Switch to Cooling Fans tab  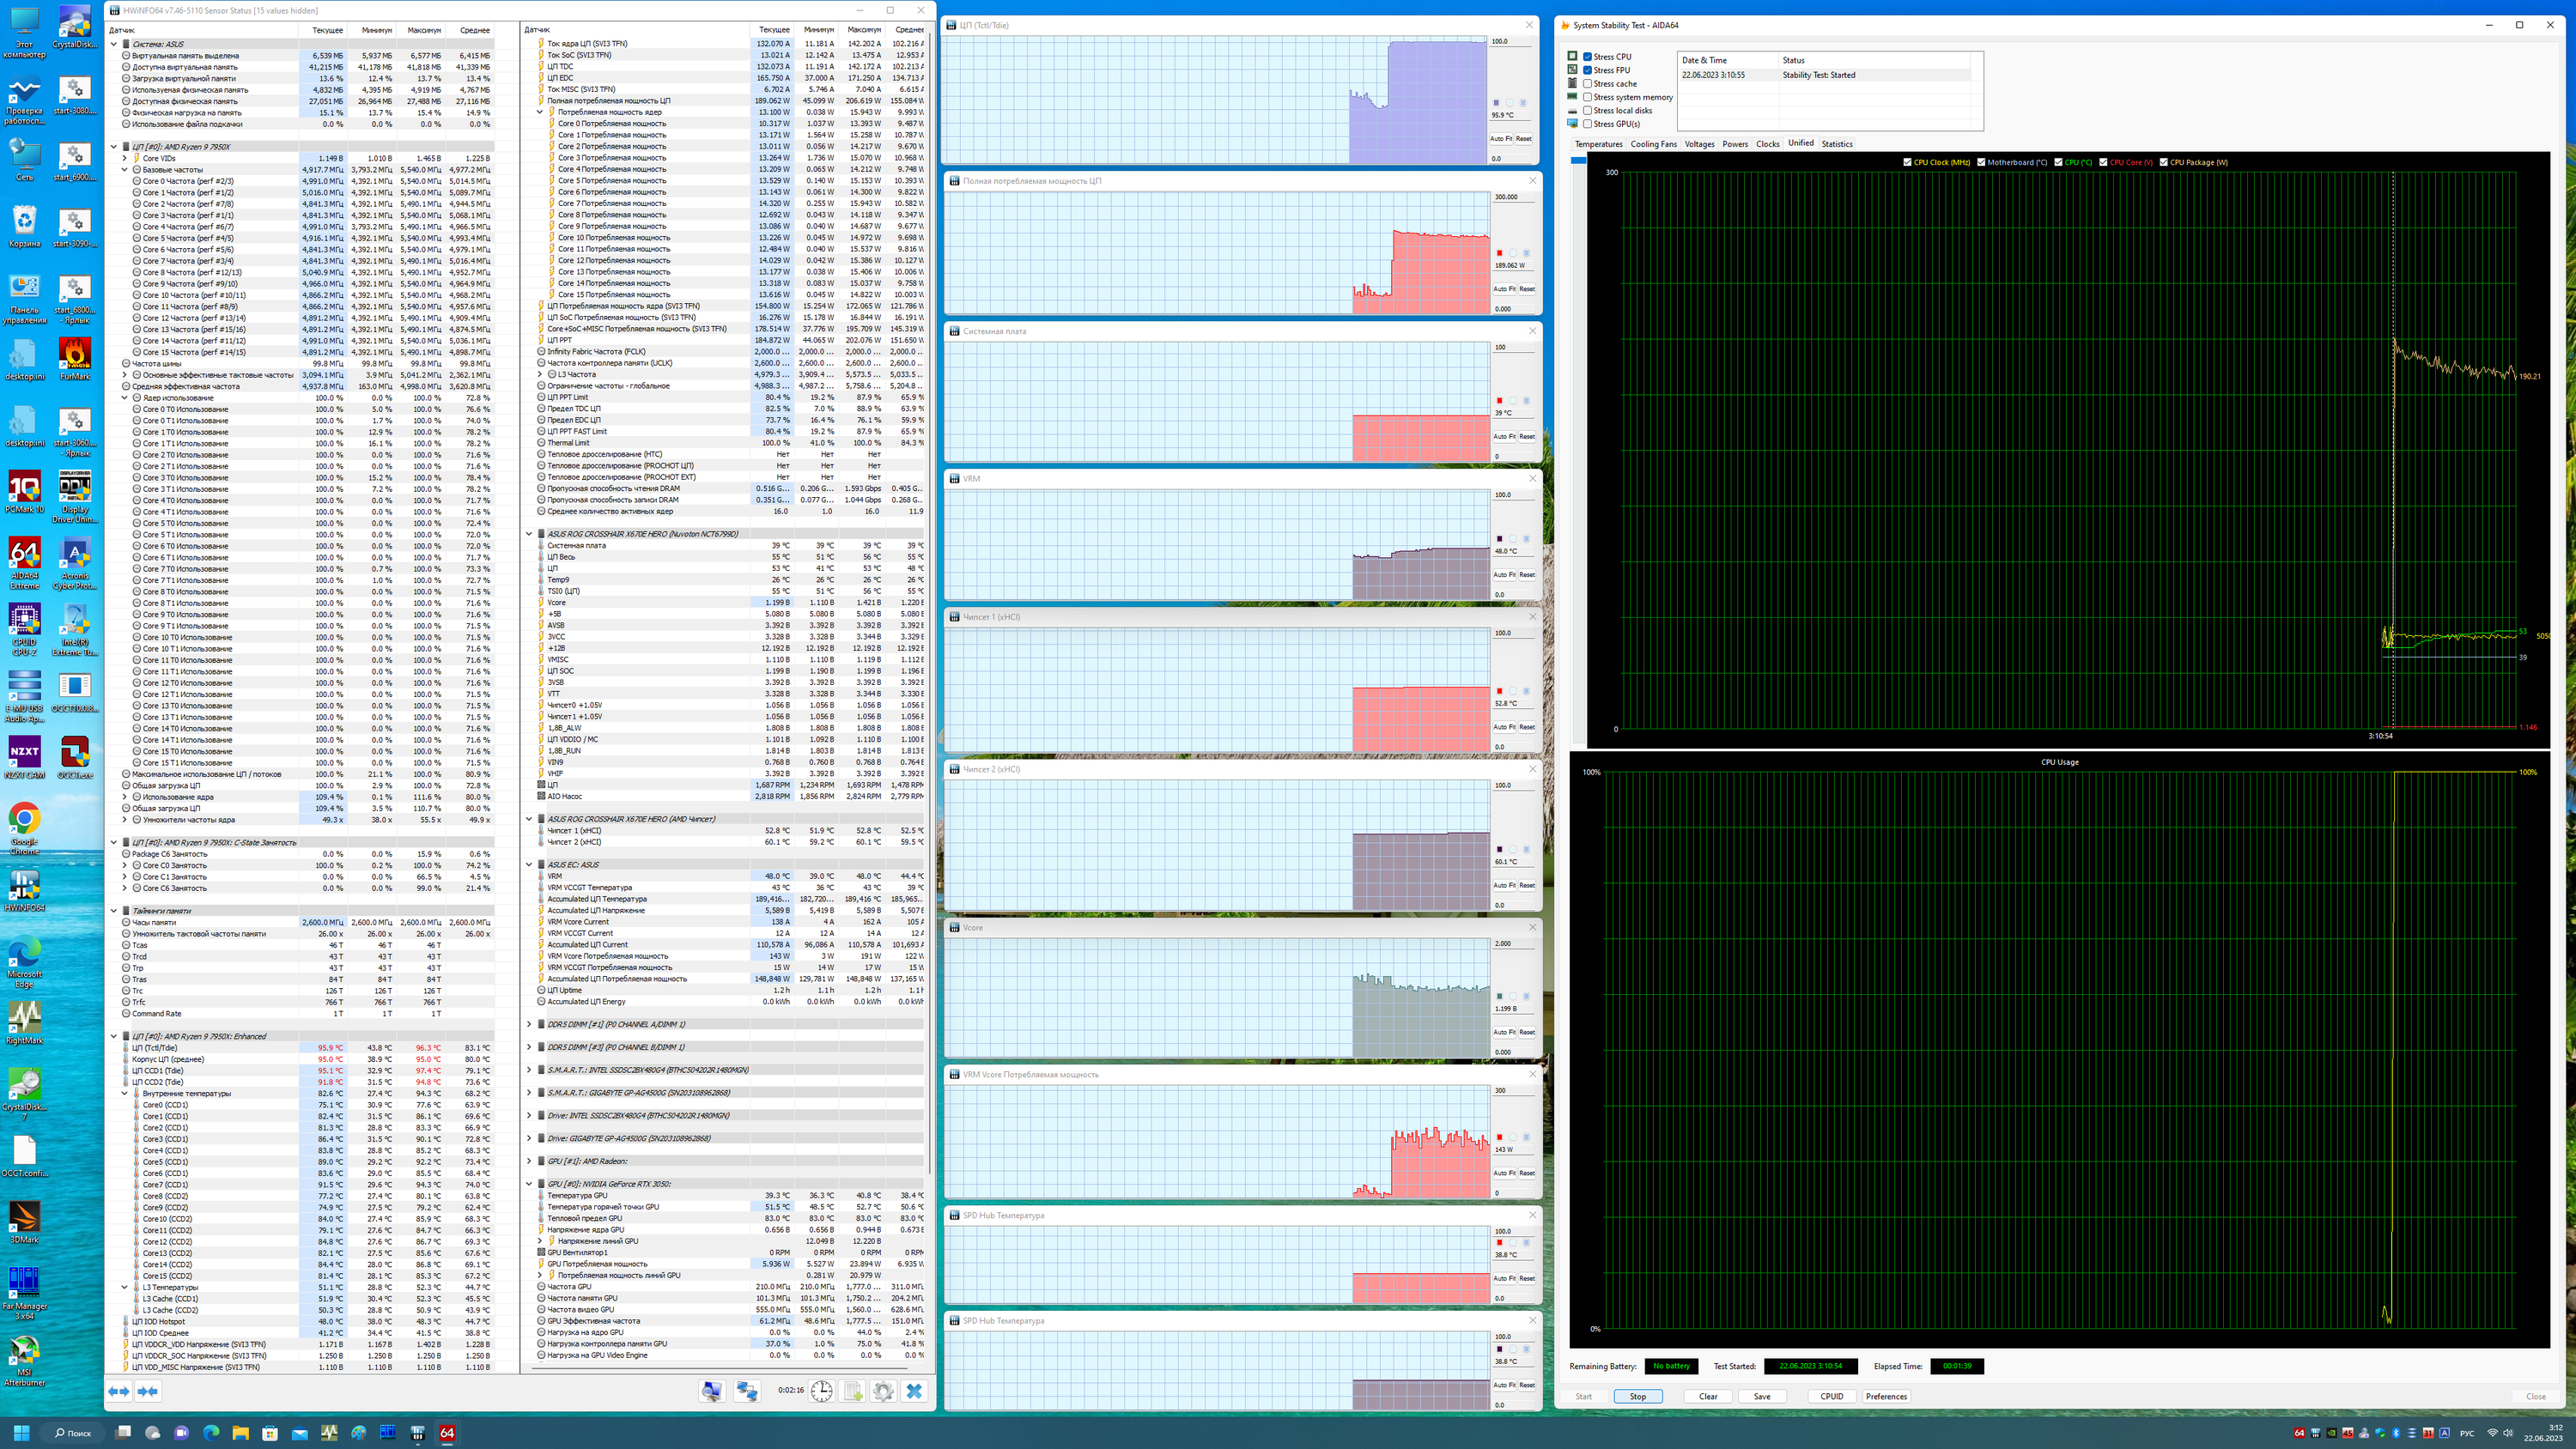pyautogui.click(x=1653, y=144)
